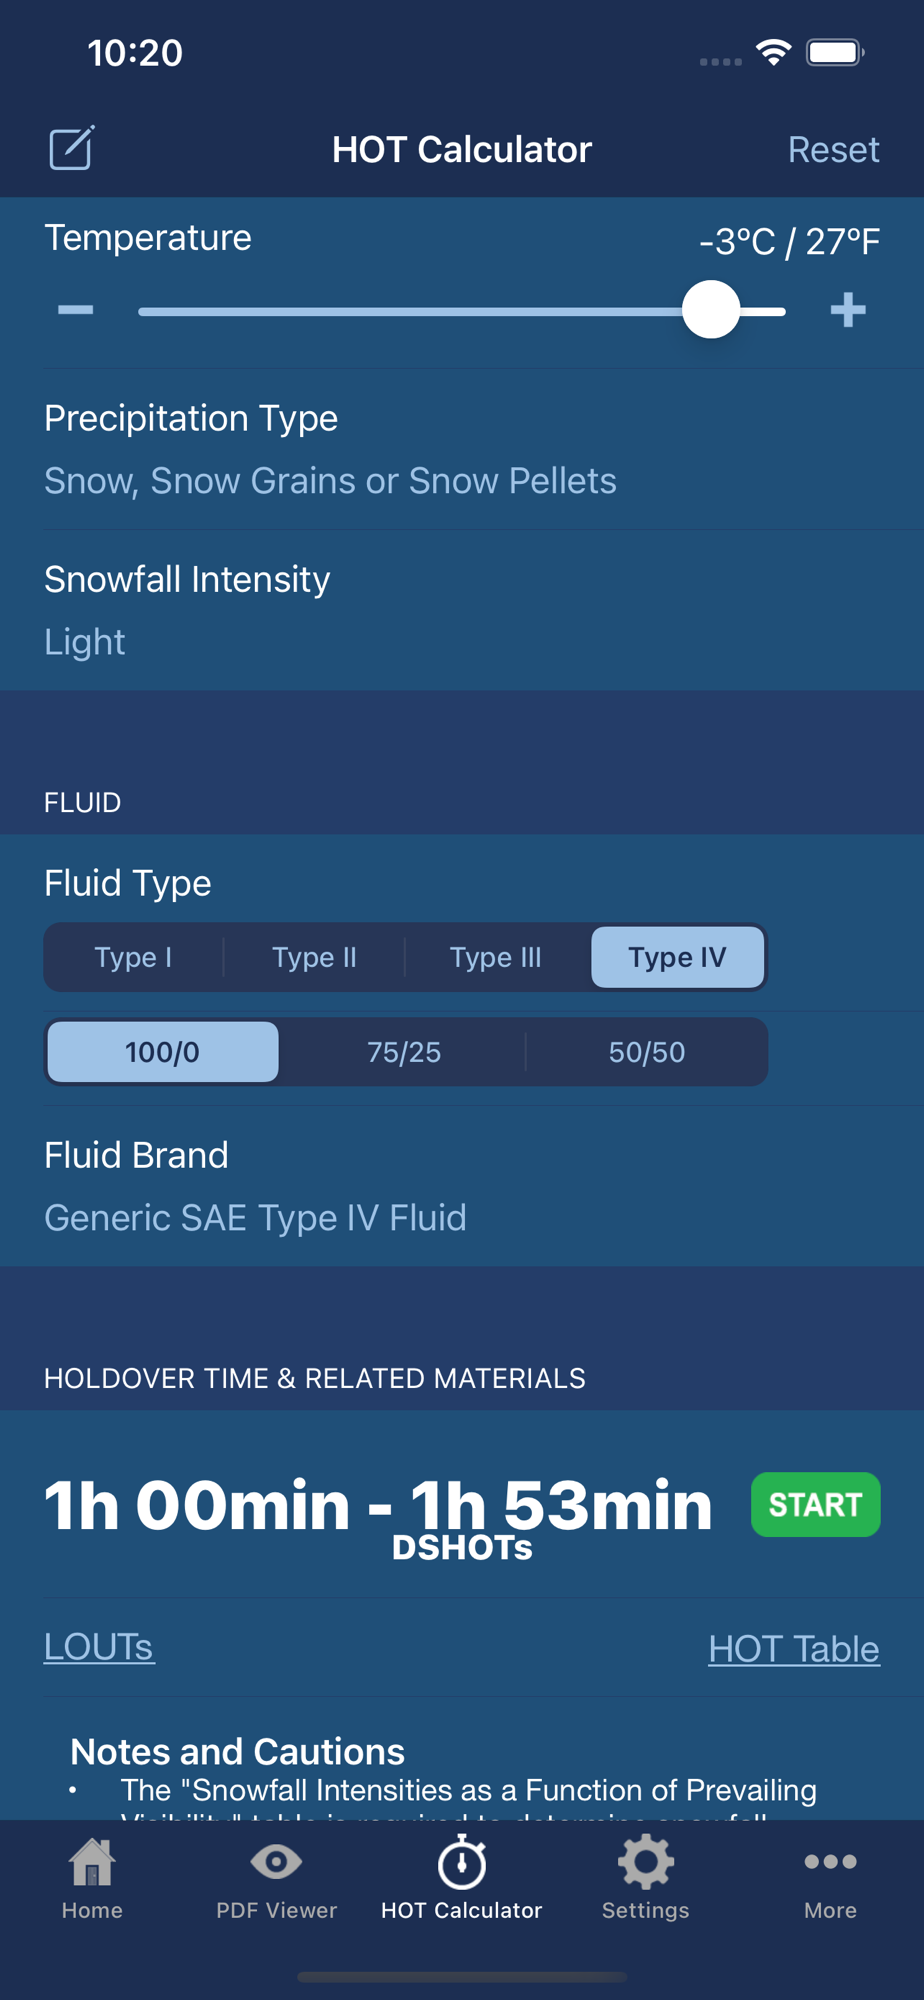Screen dimensions: 924x2000
Task: Open the LOUTs link
Action: (x=99, y=1647)
